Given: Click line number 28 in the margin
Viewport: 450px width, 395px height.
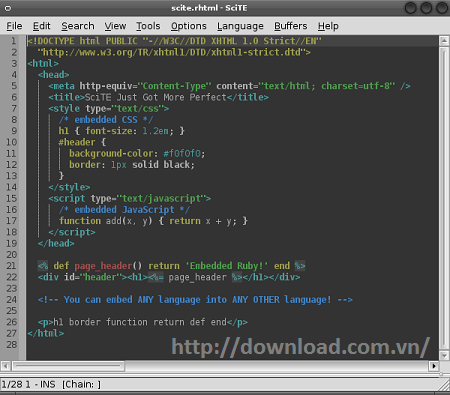Looking at the screenshot, I should [x=11, y=345].
